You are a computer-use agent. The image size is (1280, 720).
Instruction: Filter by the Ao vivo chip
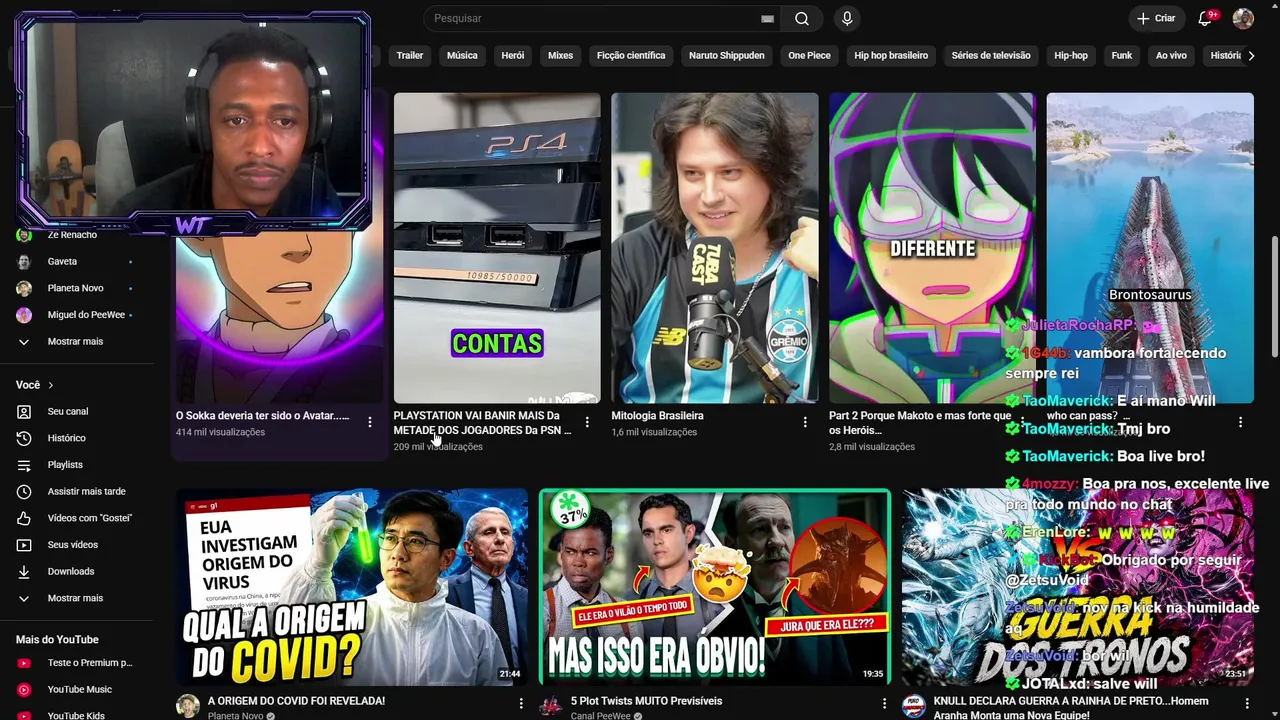point(1171,56)
